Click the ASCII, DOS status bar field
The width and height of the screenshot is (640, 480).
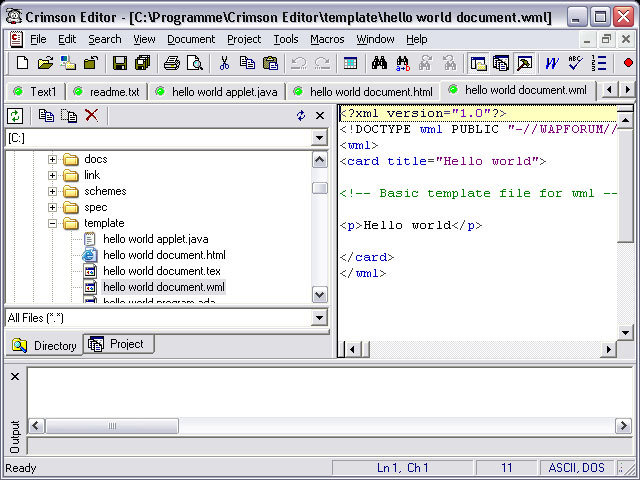tap(576, 468)
